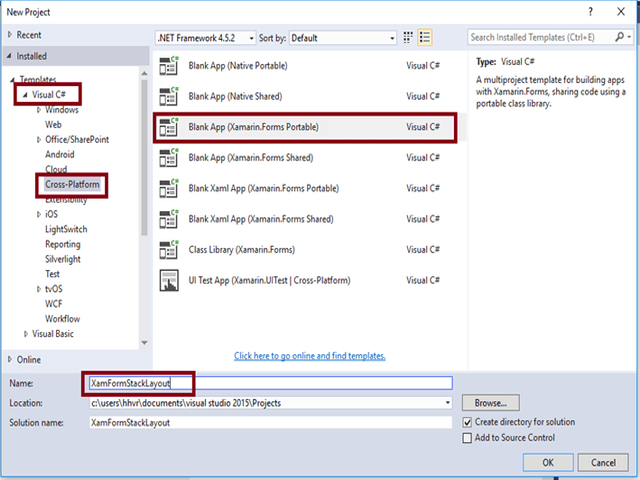Image resolution: width=640 pixels, height=480 pixels.
Task: Expand the Online section
Action: pyautogui.click(x=10, y=360)
